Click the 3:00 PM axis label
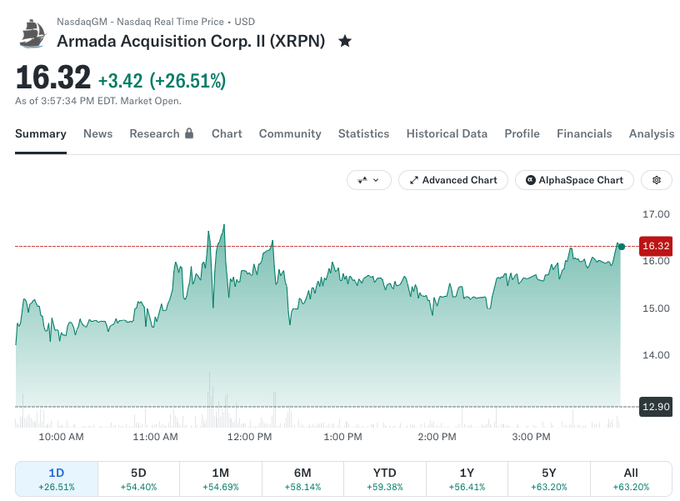The image size is (680, 501). coord(531,437)
